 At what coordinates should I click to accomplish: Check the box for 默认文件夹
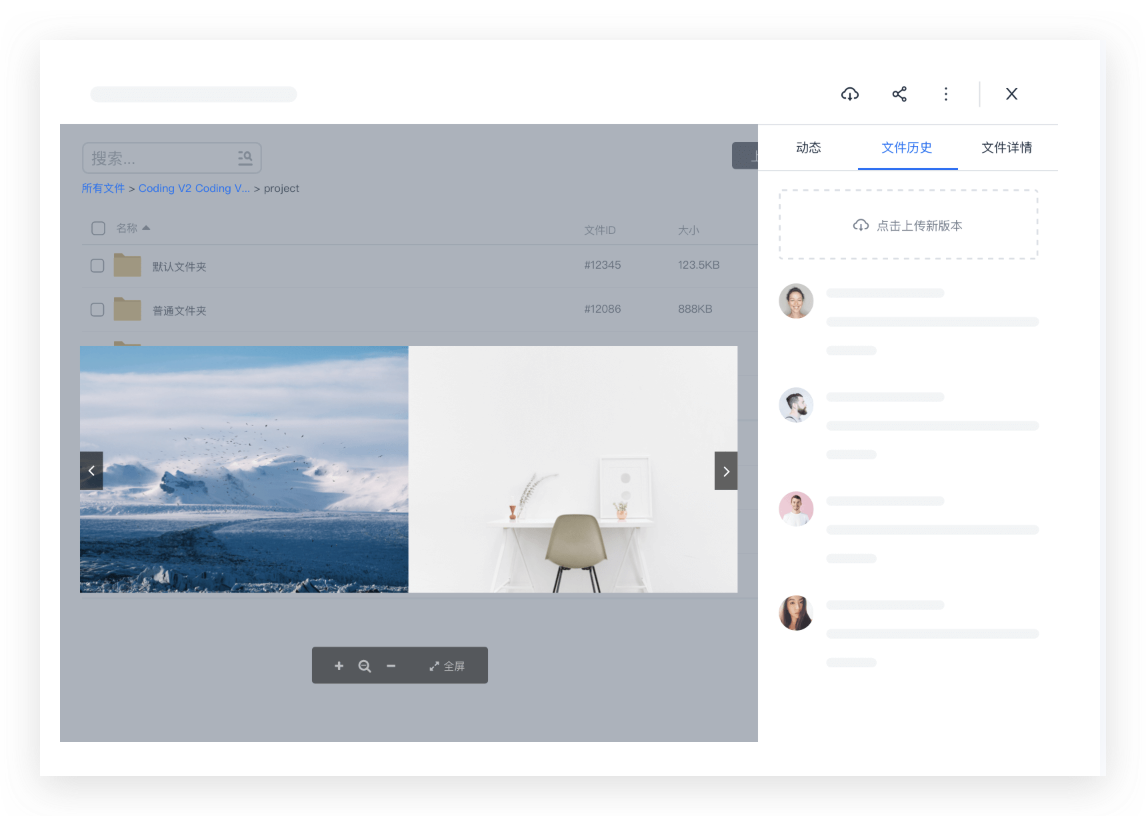(97, 265)
